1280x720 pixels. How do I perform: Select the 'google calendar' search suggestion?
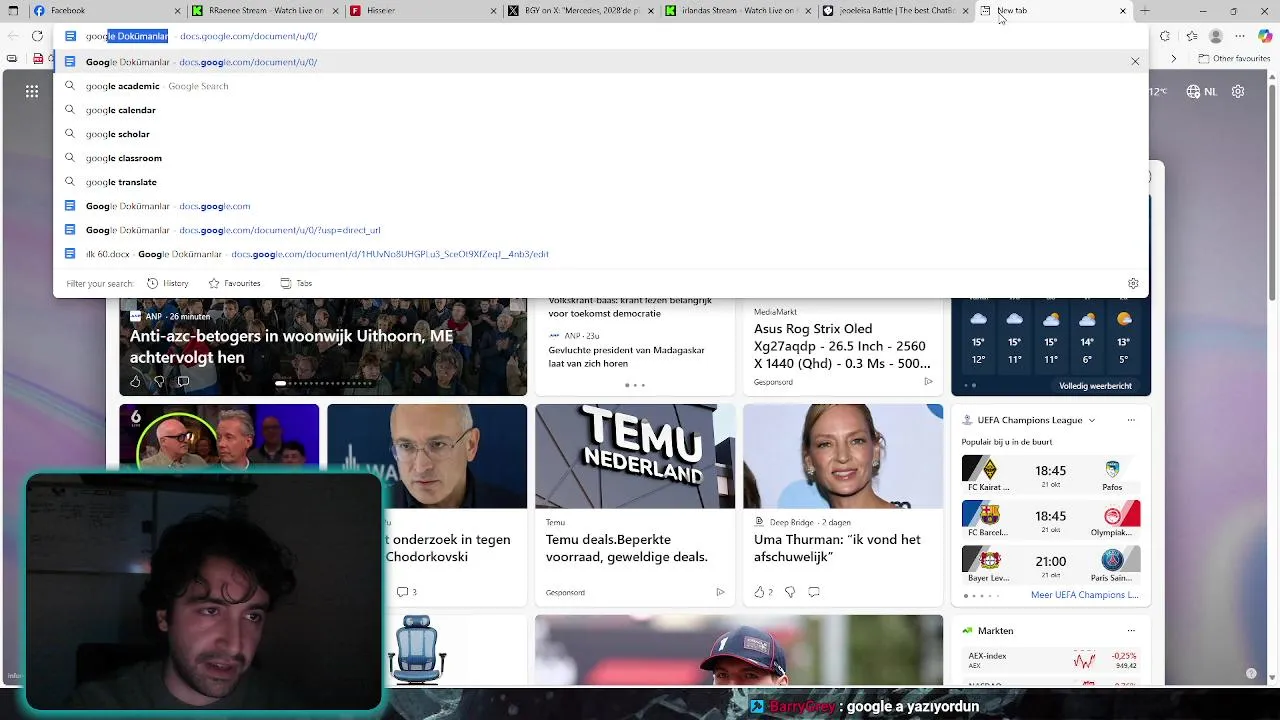pyautogui.click(x=600, y=110)
